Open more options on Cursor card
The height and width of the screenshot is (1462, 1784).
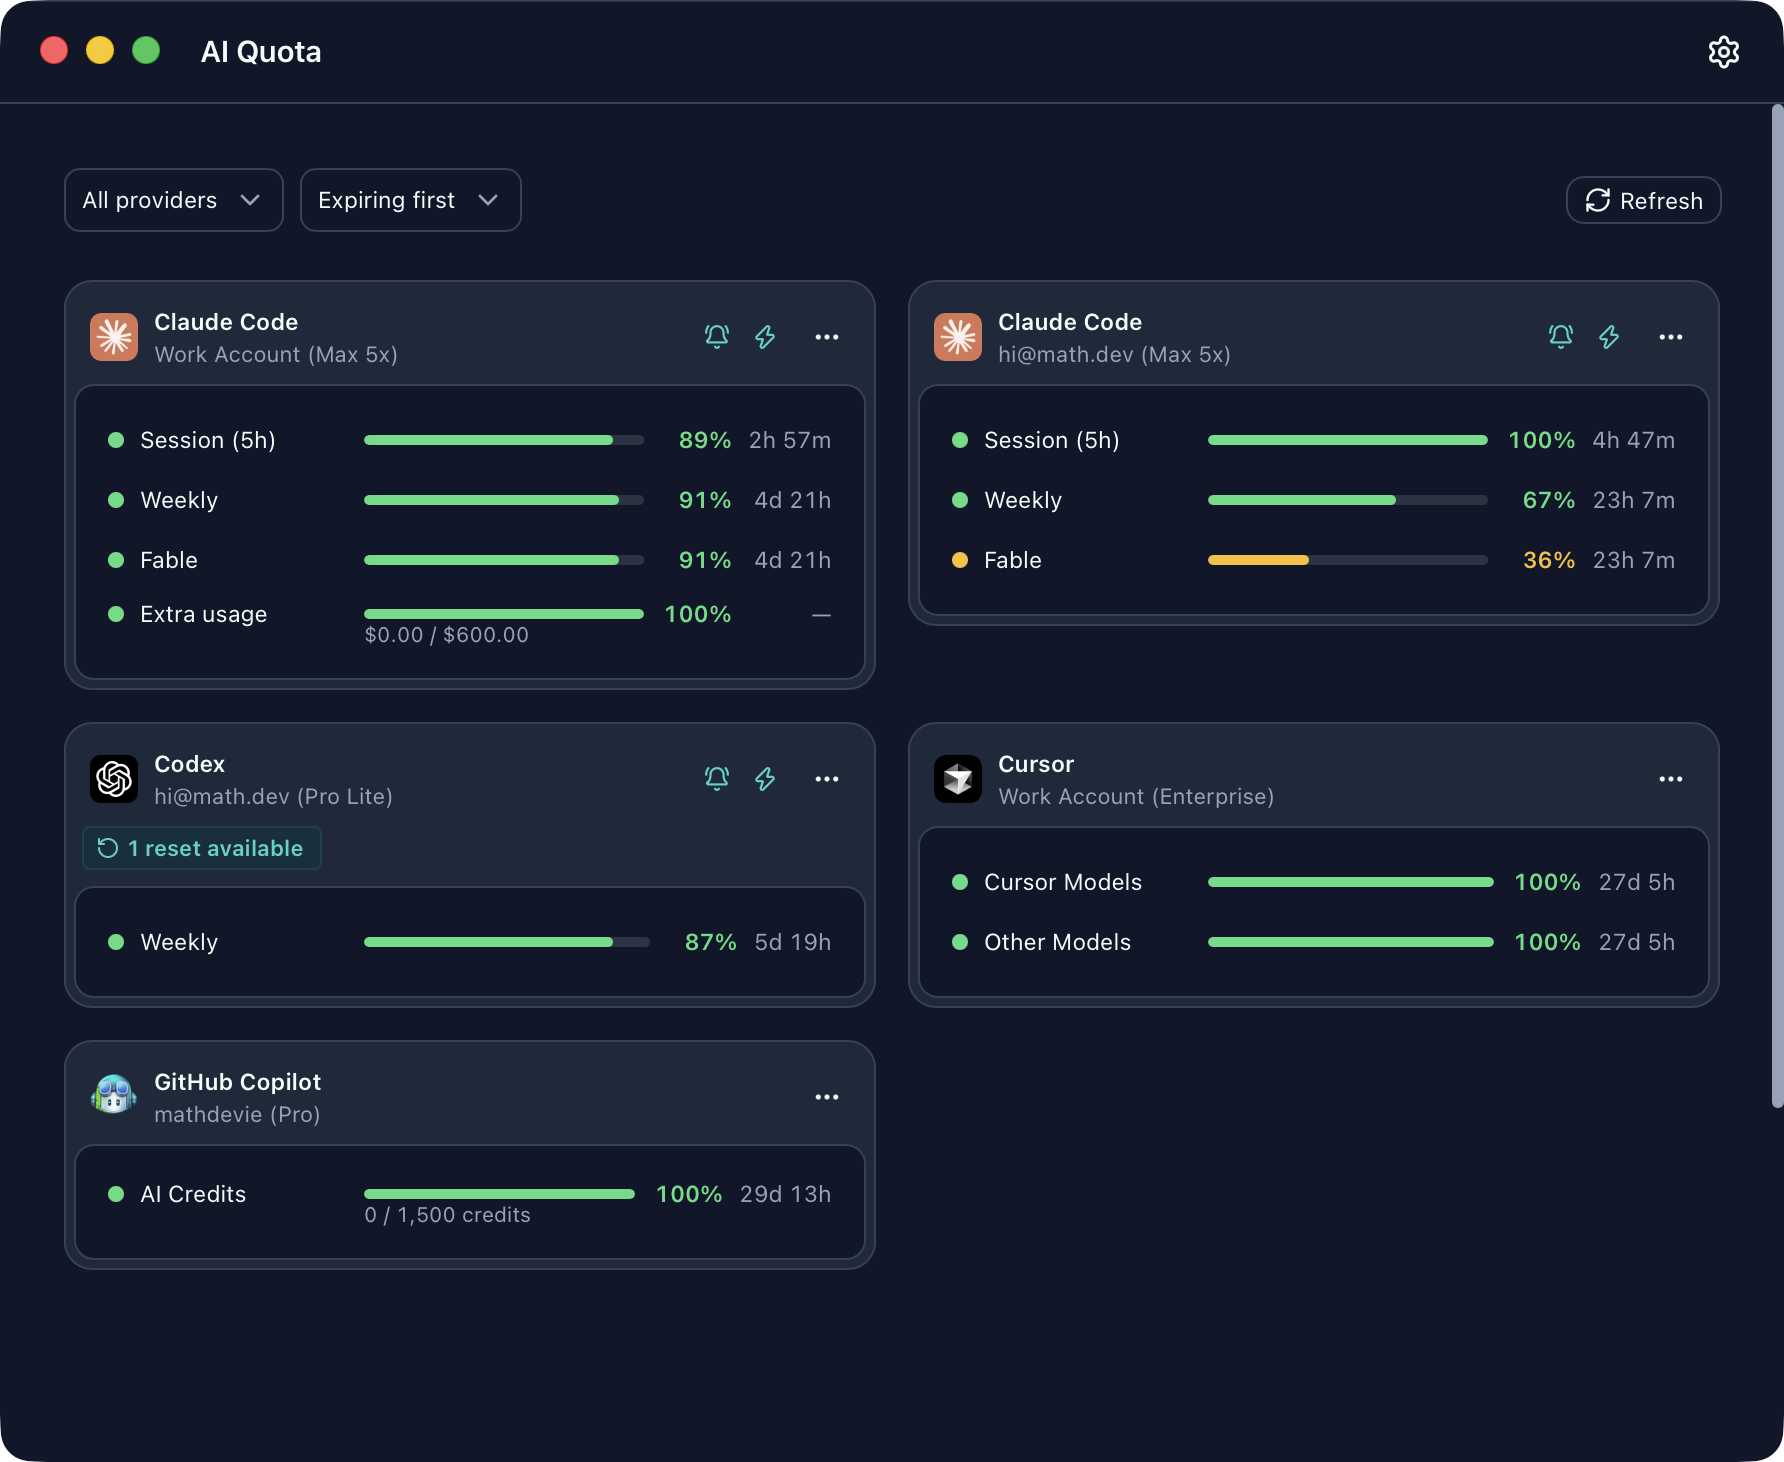click(x=1671, y=779)
